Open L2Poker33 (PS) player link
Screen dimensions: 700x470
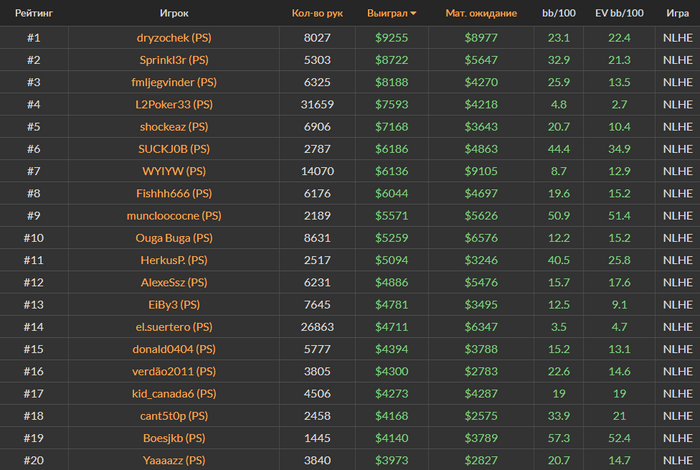[x=174, y=104]
